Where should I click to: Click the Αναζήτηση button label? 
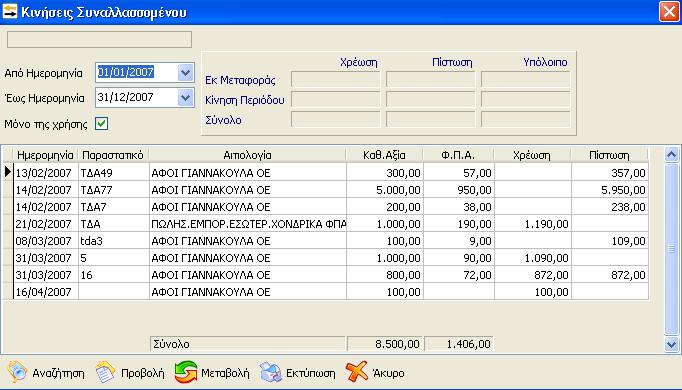click(x=58, y=373)
